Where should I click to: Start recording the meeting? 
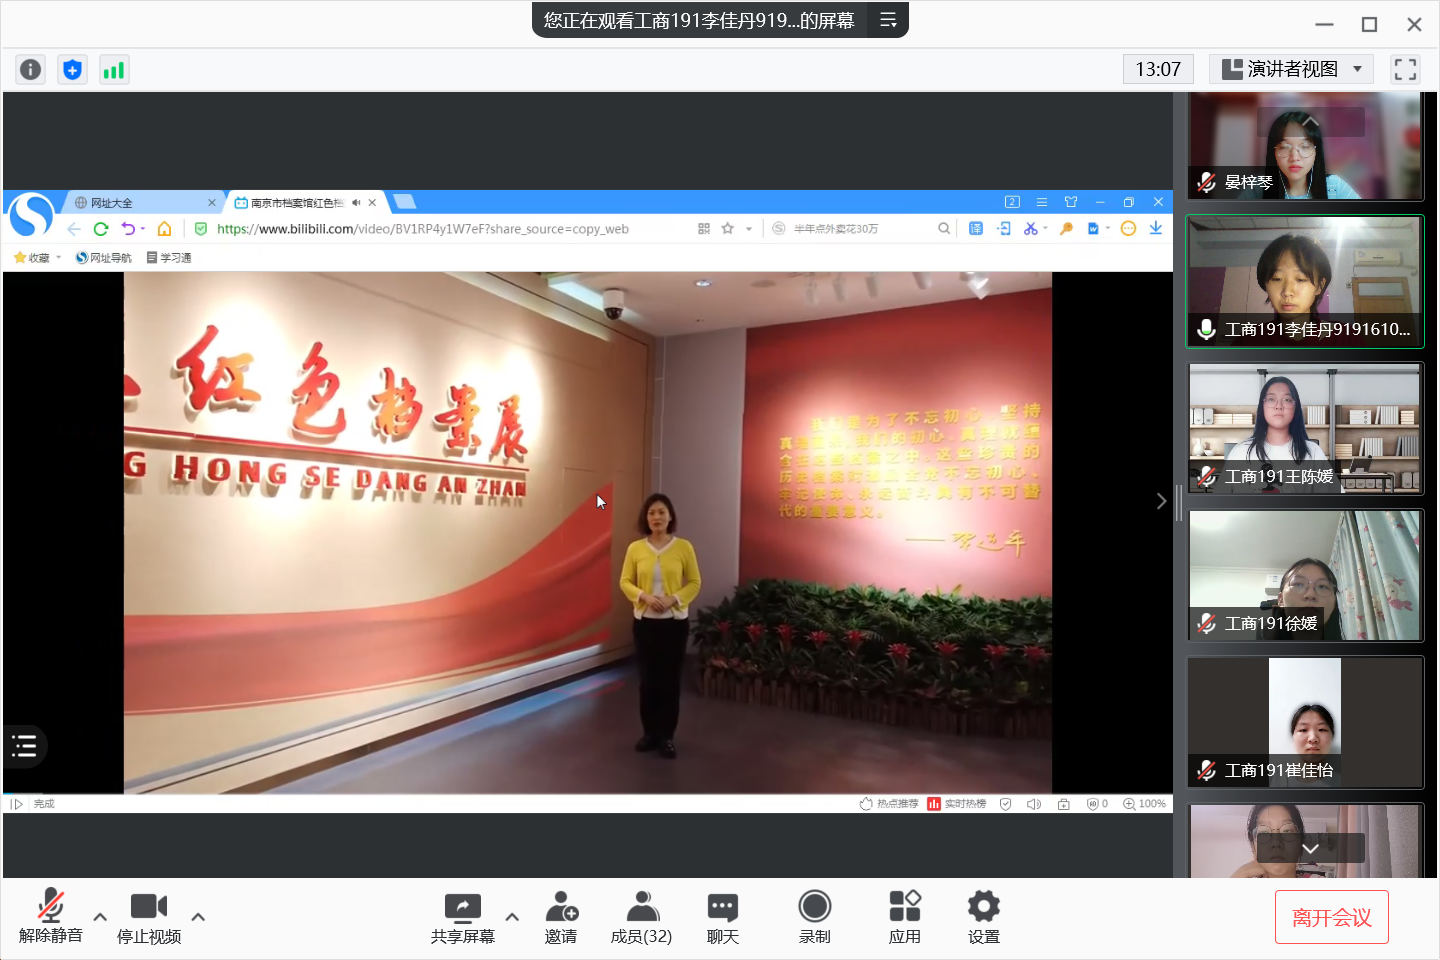(814, 917)
